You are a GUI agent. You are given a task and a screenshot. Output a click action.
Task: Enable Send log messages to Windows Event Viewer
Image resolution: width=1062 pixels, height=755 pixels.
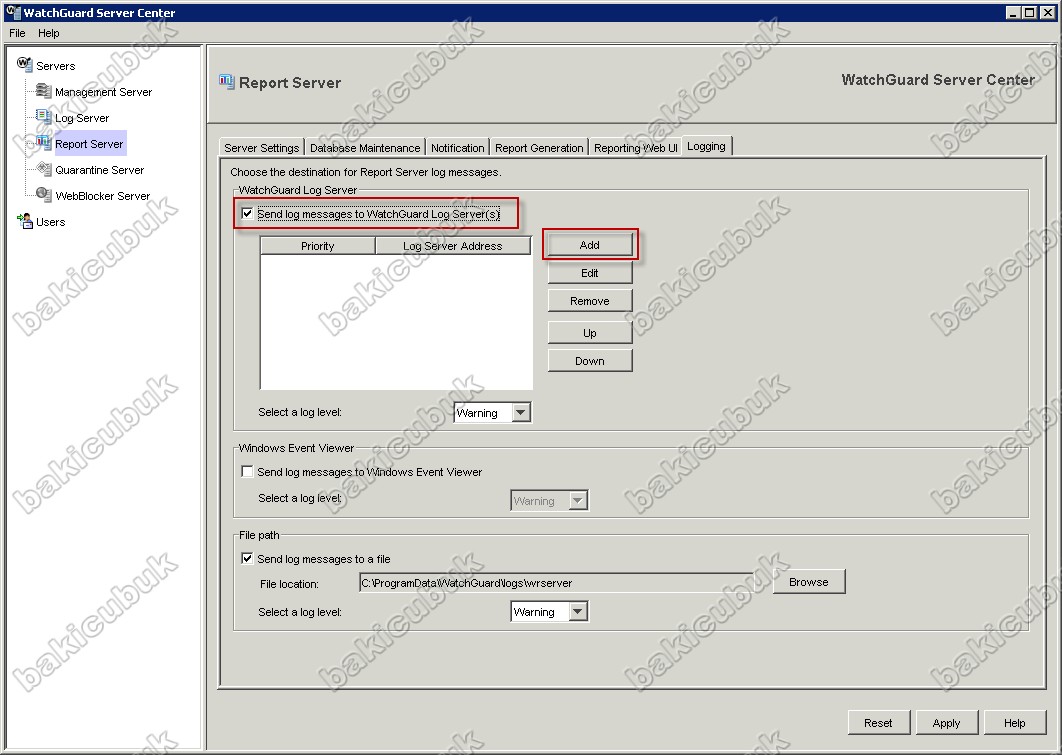(248, 472)
